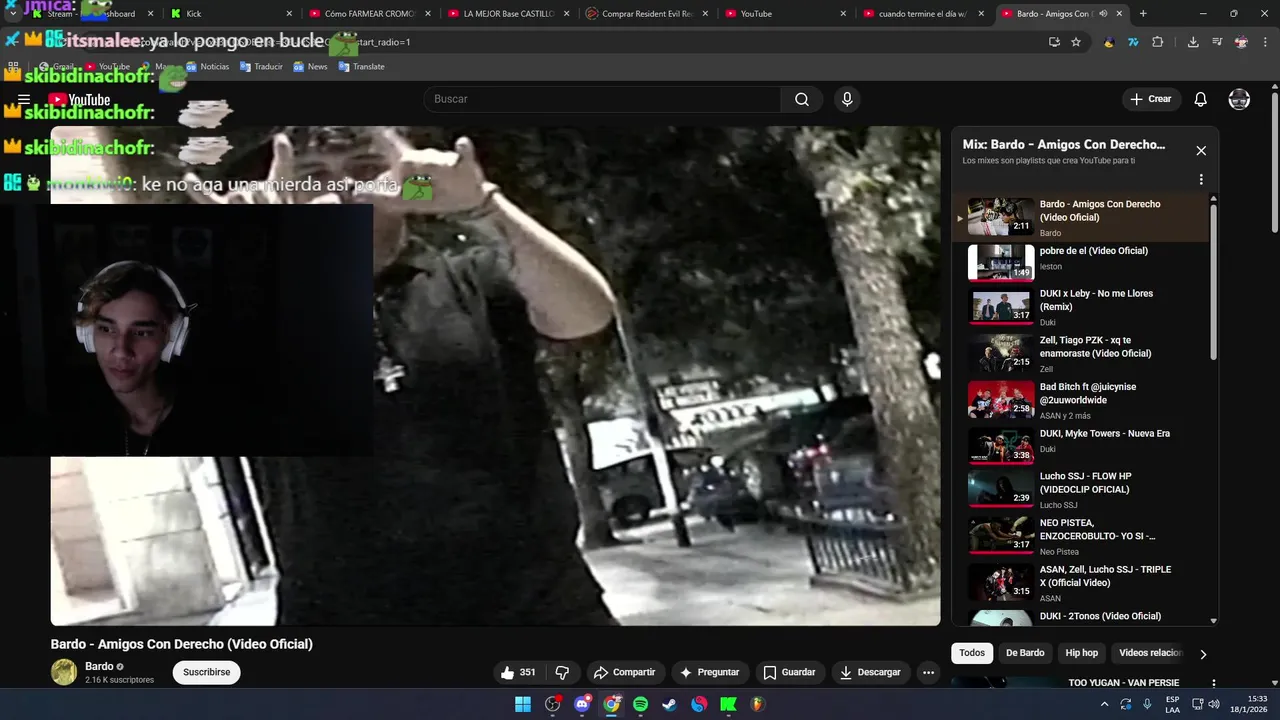Open Chrome extensions puzzle icon
The height and width of the screenshot is (720, 1280).
click(x=1158, y=42)
